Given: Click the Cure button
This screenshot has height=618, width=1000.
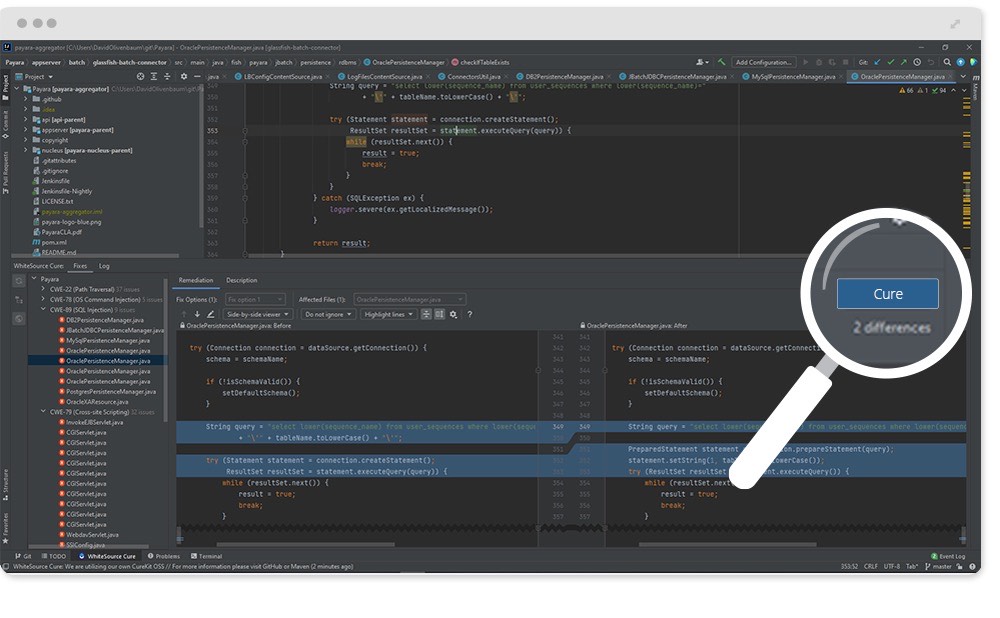Looking at the screenshot, I should click(x=887, y=294).
